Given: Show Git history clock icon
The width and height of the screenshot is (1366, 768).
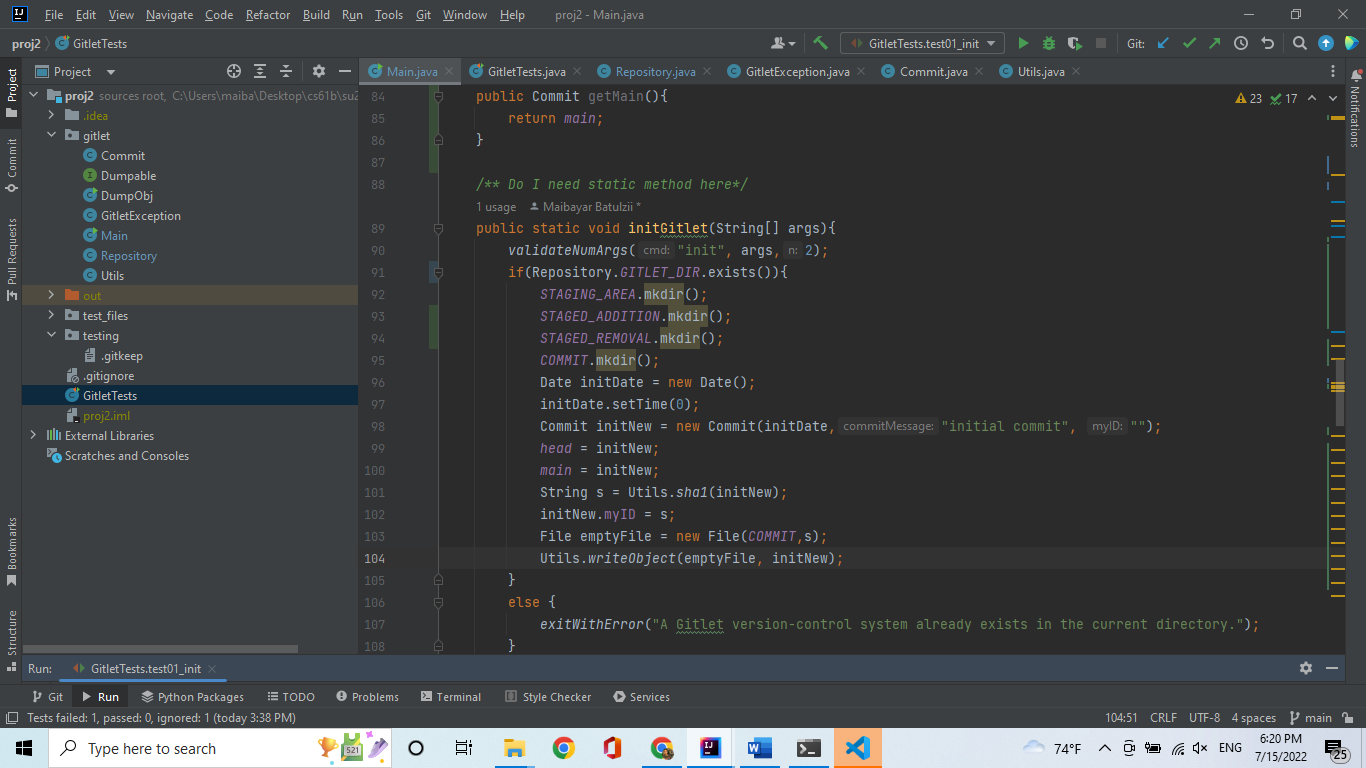Looking at the screenshot, I should click(x=1241, y=44).
